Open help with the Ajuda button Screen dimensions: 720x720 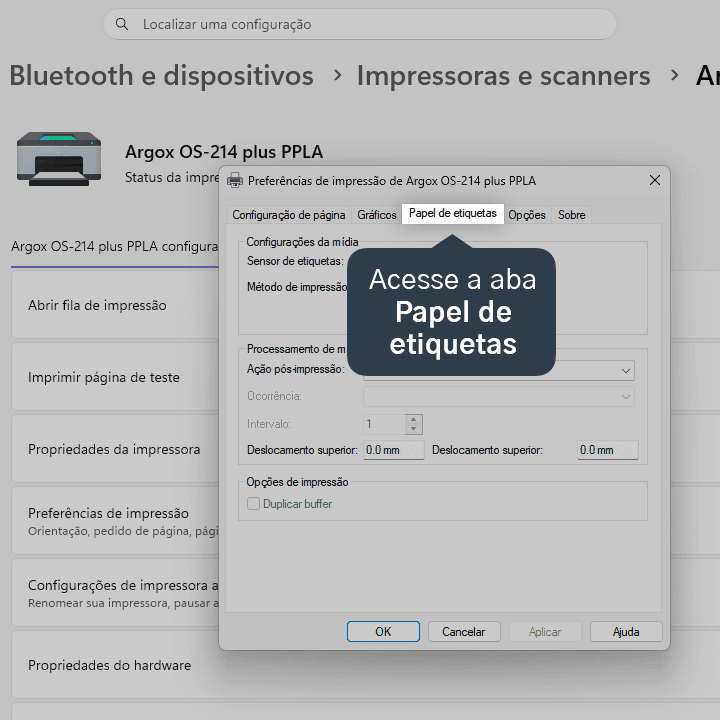coord(626,632)
